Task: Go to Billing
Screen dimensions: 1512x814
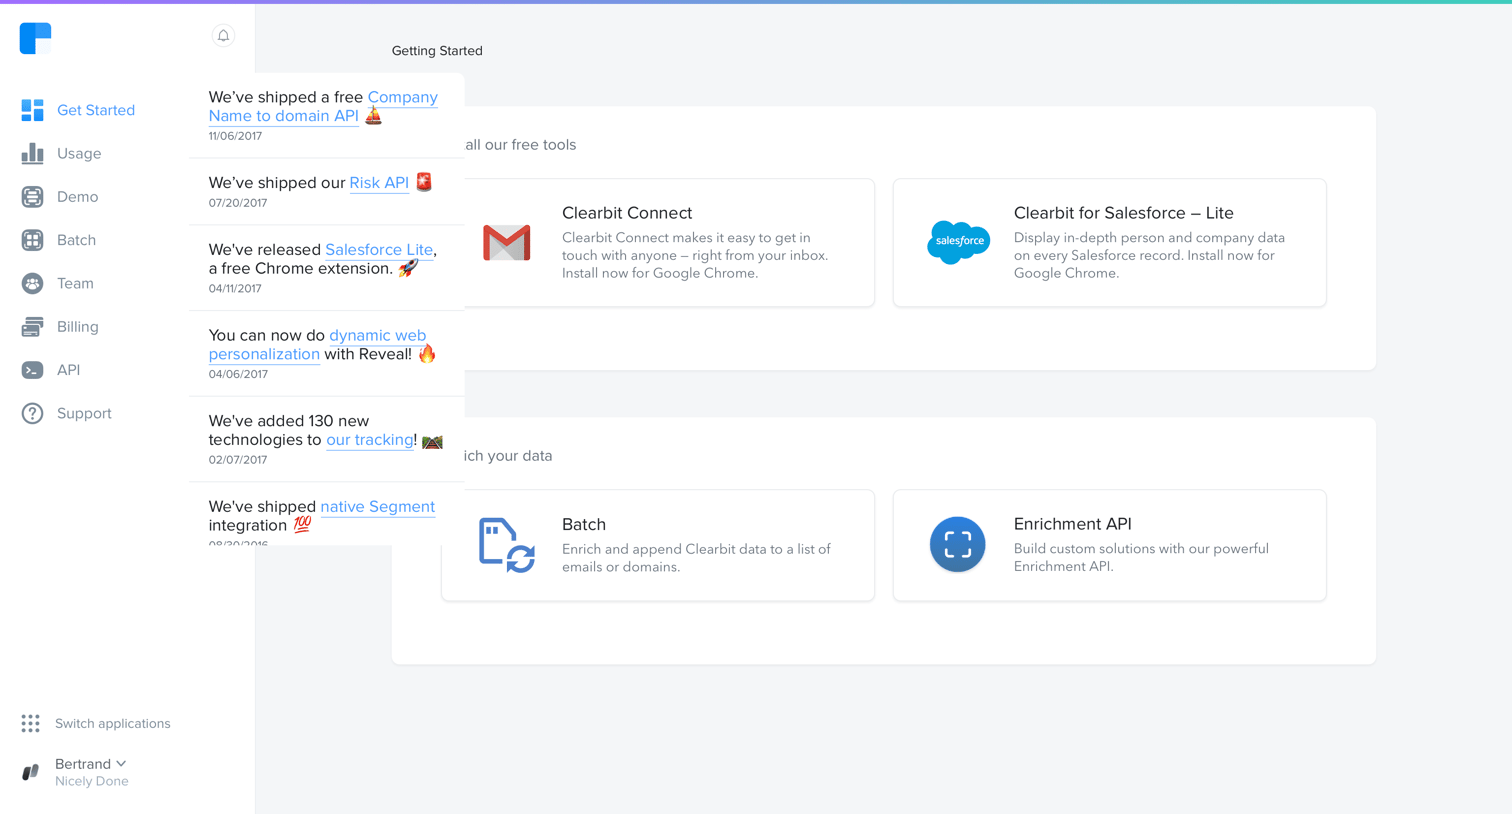Action: [77, 327]
